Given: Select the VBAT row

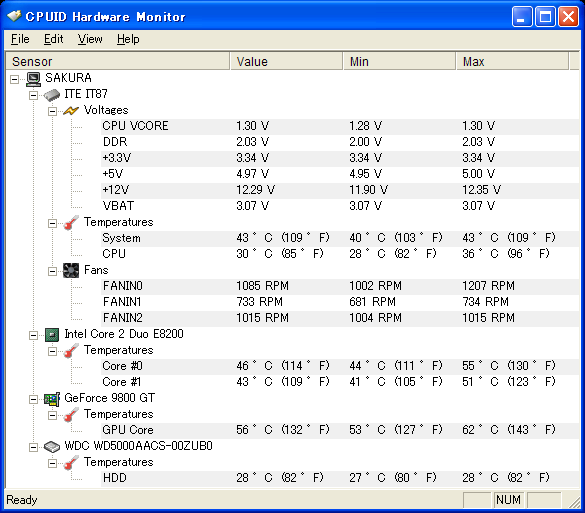Looking at the screenshot, I should click(340, 206).
